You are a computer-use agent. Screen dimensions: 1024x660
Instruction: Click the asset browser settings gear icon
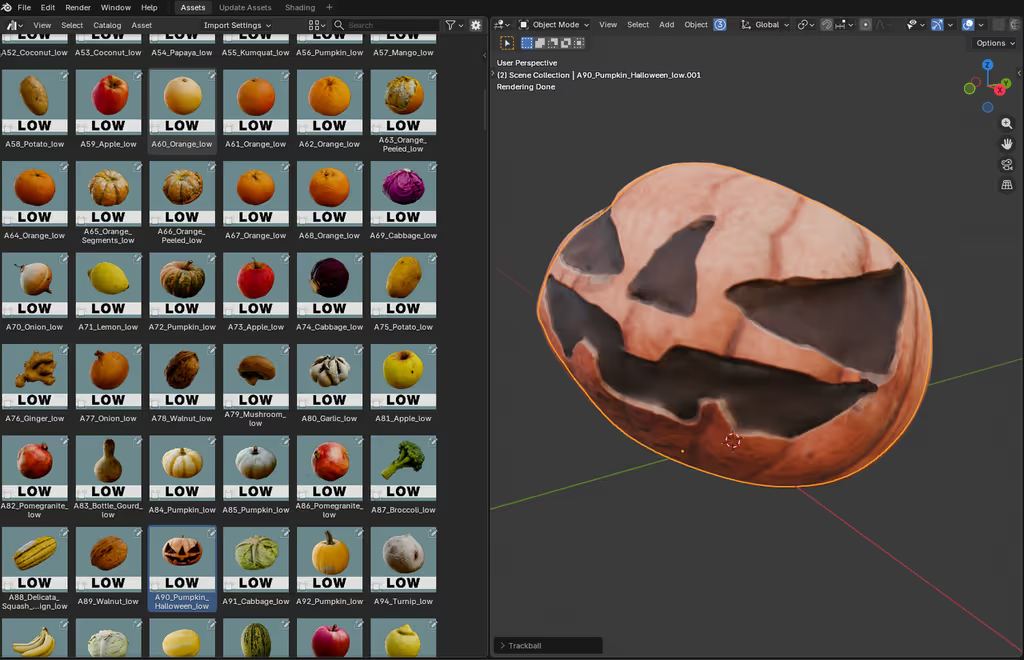coord(475,25)
